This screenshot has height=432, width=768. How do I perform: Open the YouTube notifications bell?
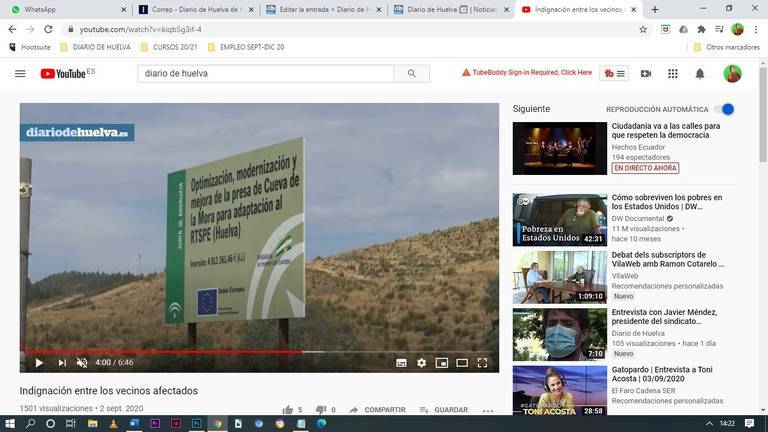coord(700,73)
